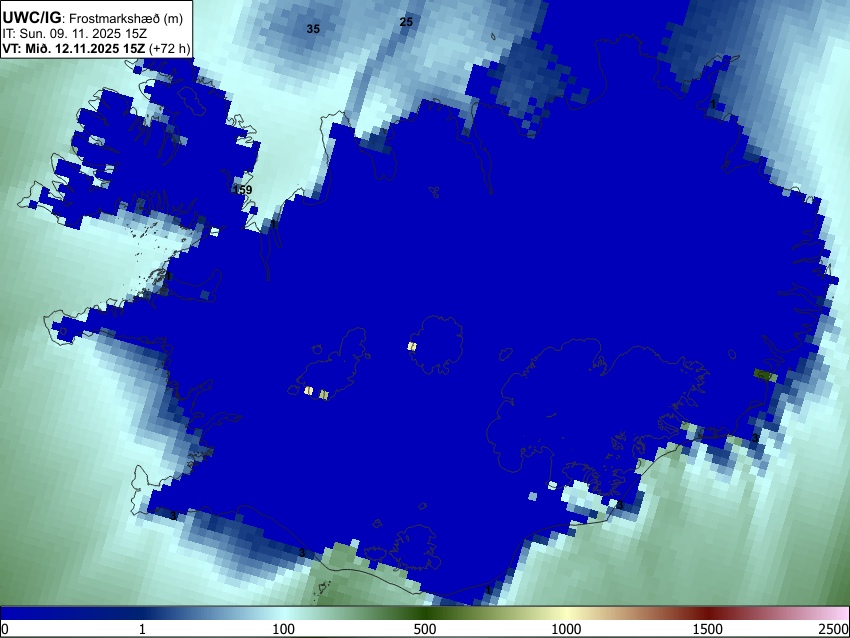Click the 'UWC/IG: Frostmarkshæð (m)' title text

[x=93, y=18]
